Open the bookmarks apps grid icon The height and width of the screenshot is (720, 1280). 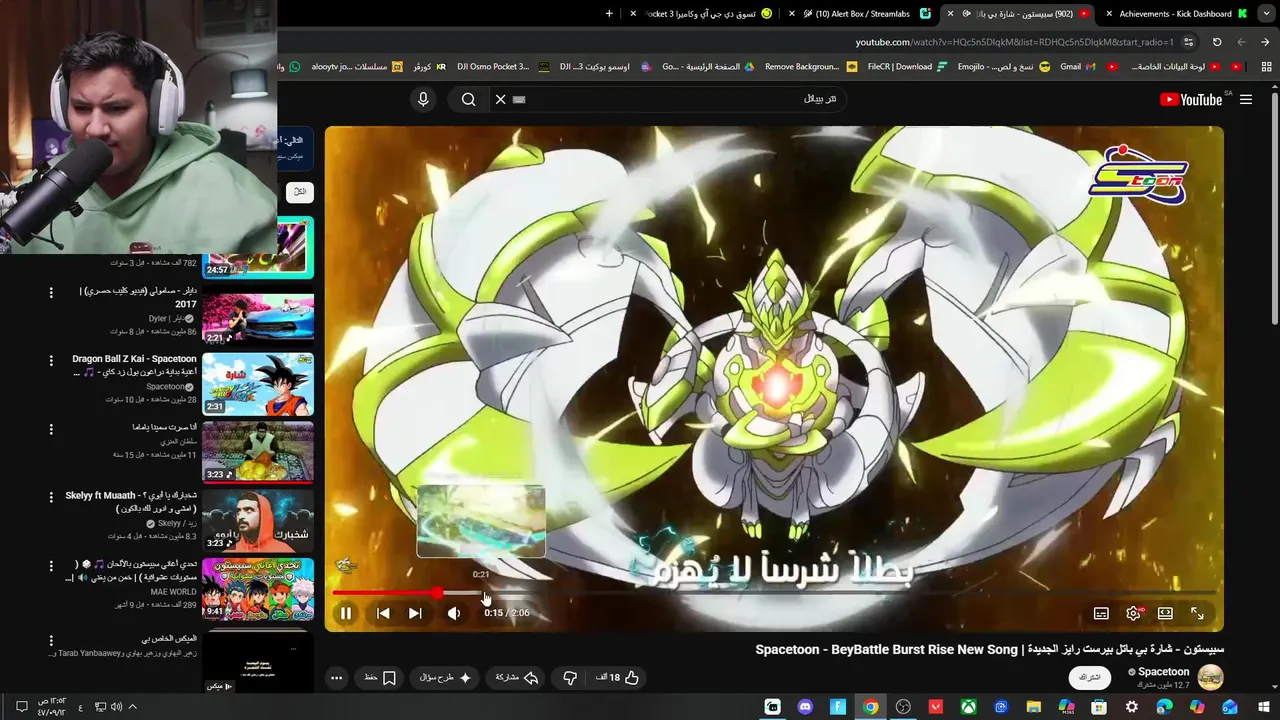point(1265,67)
